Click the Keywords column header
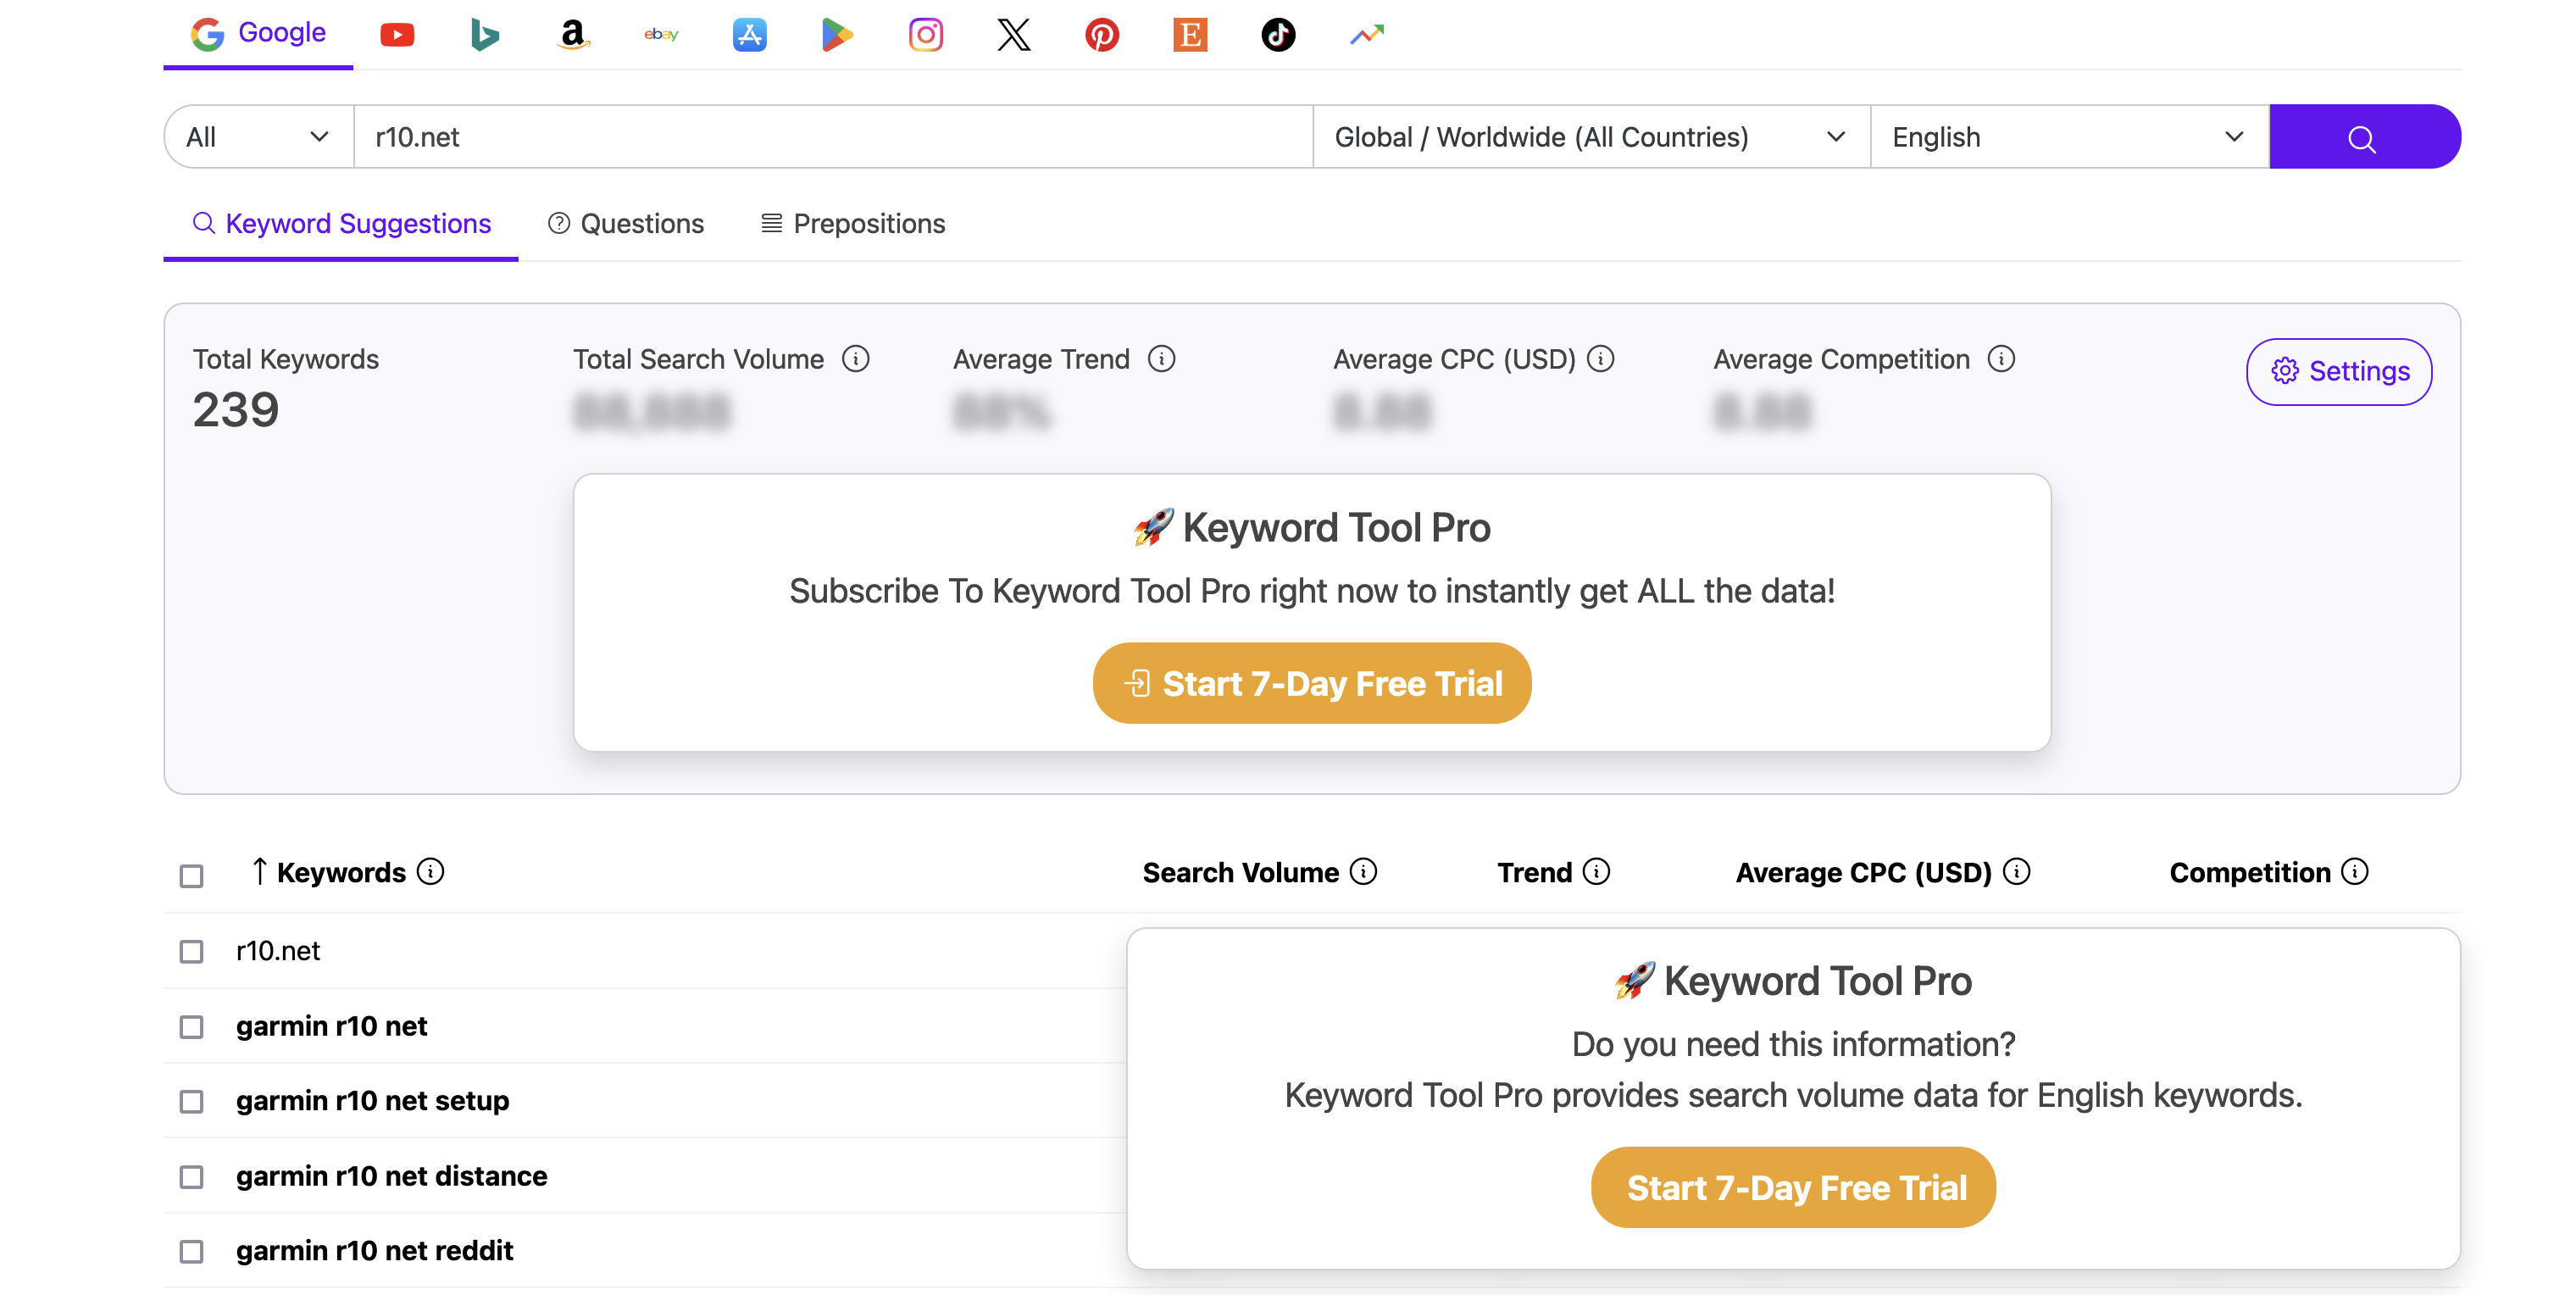The image size is (2576, 1295). (x=341, y=872)
